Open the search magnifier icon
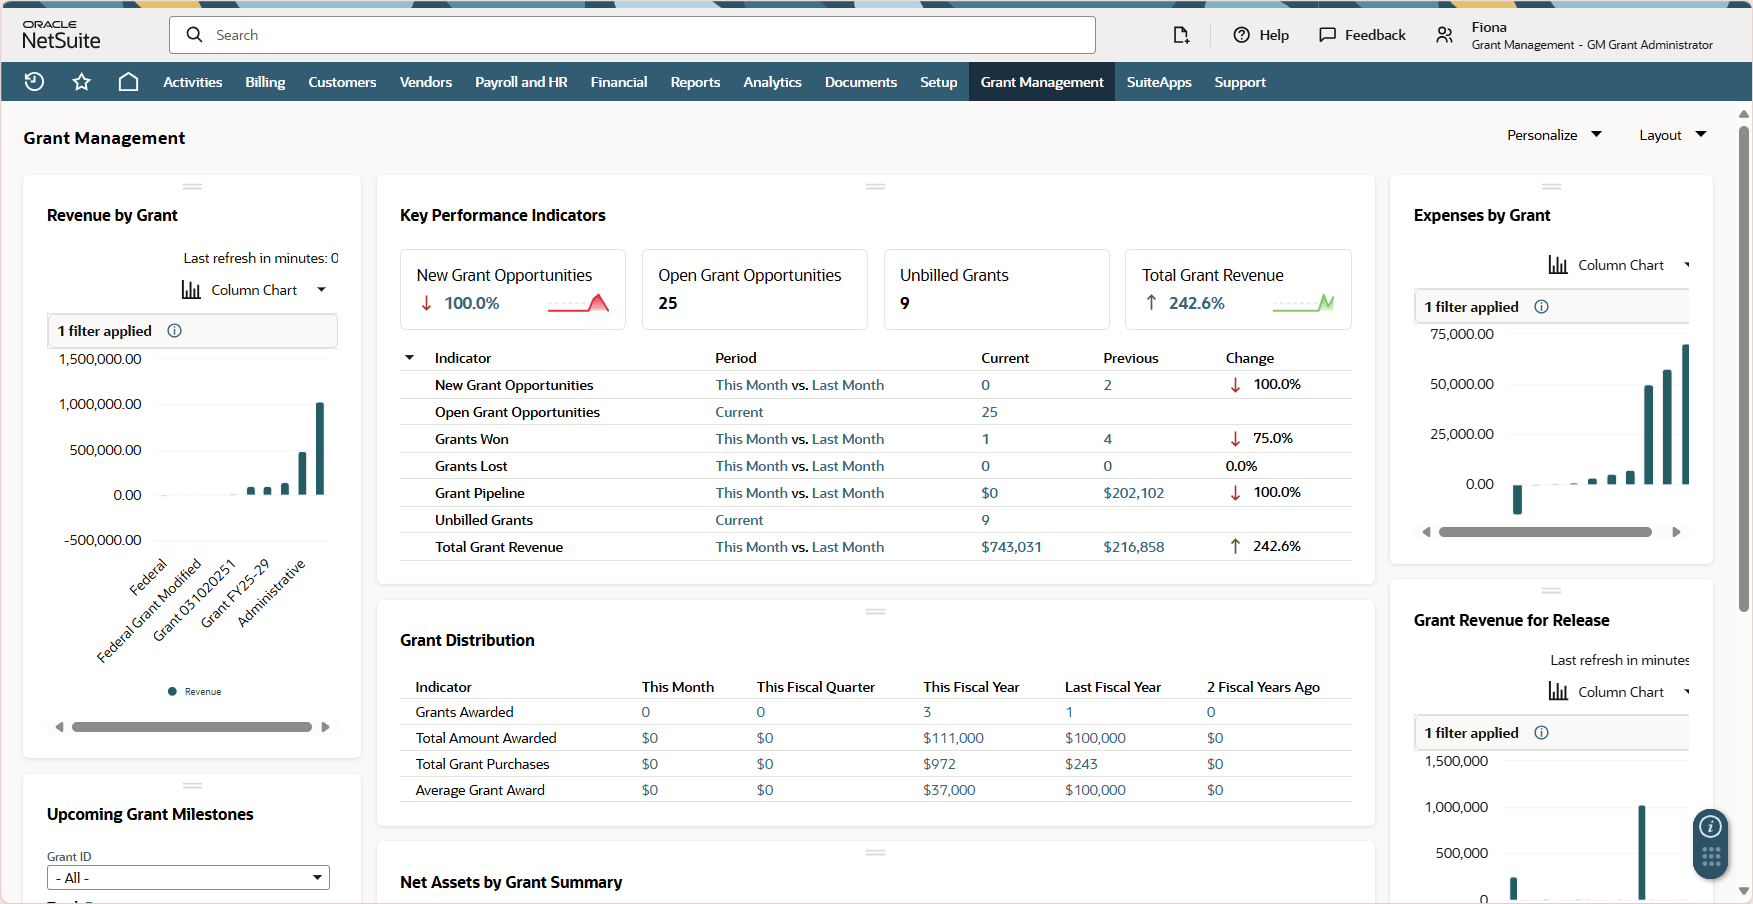Screen dimensions: 1753x904 (194, 34)
